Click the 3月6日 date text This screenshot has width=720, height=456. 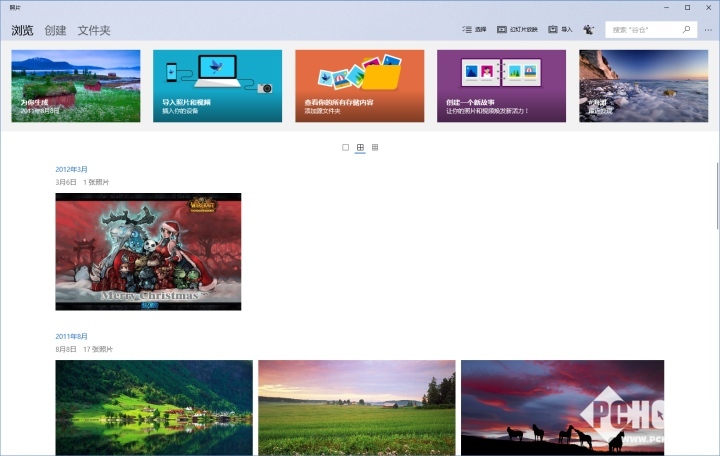[66, 182]
